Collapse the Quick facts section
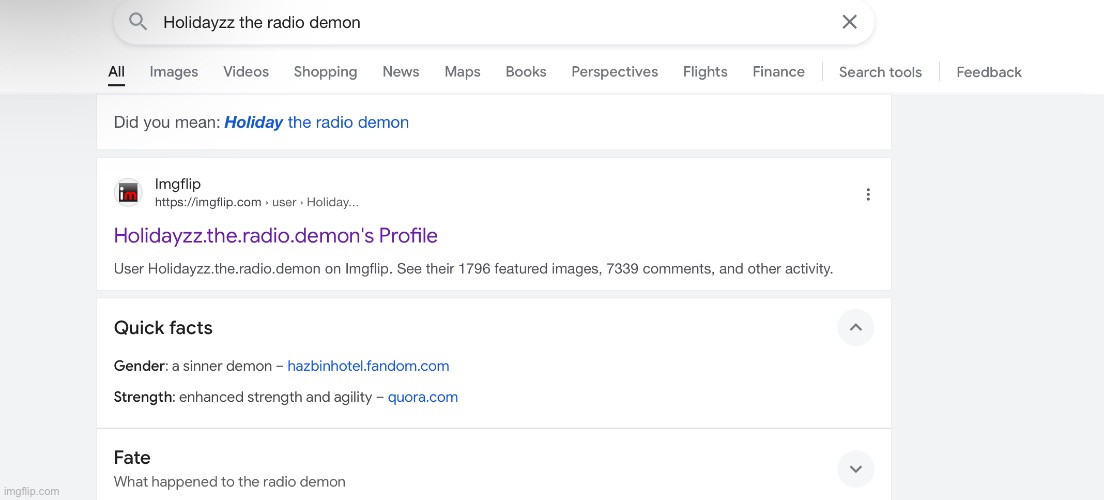Image resolution: width=1104 pixels, height=500 pixels. pos(855,328)
